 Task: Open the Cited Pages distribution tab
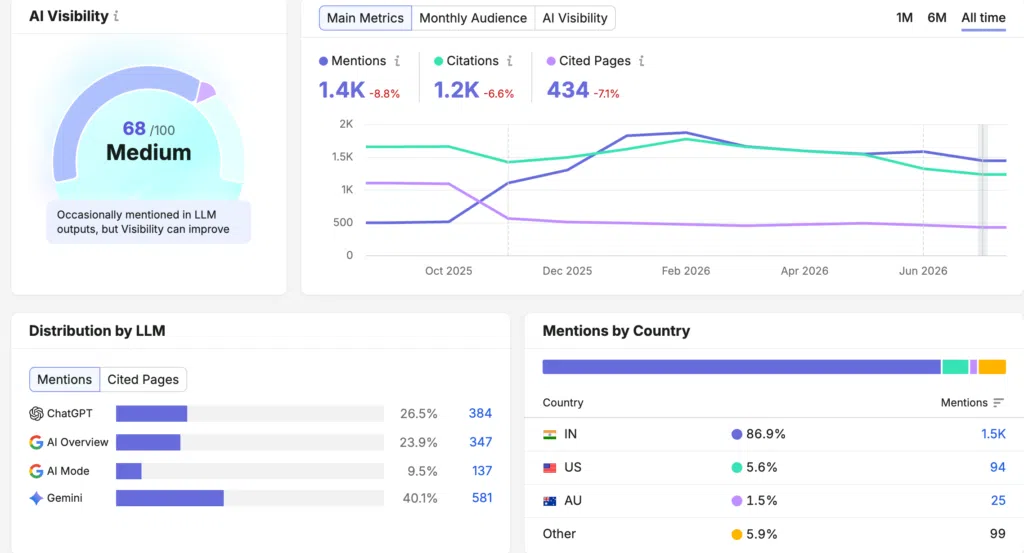point(143,379)
